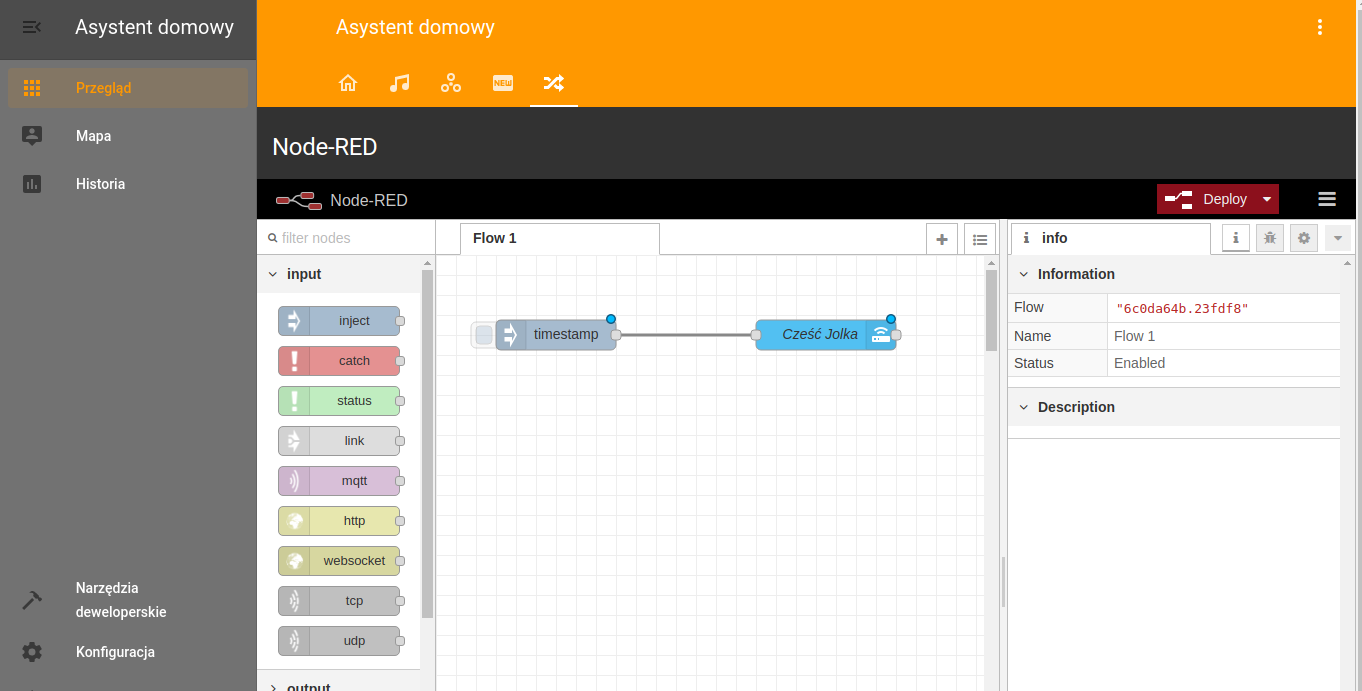Switch to the NEW badge tab
1362x691 pixels.
point(503,83)
